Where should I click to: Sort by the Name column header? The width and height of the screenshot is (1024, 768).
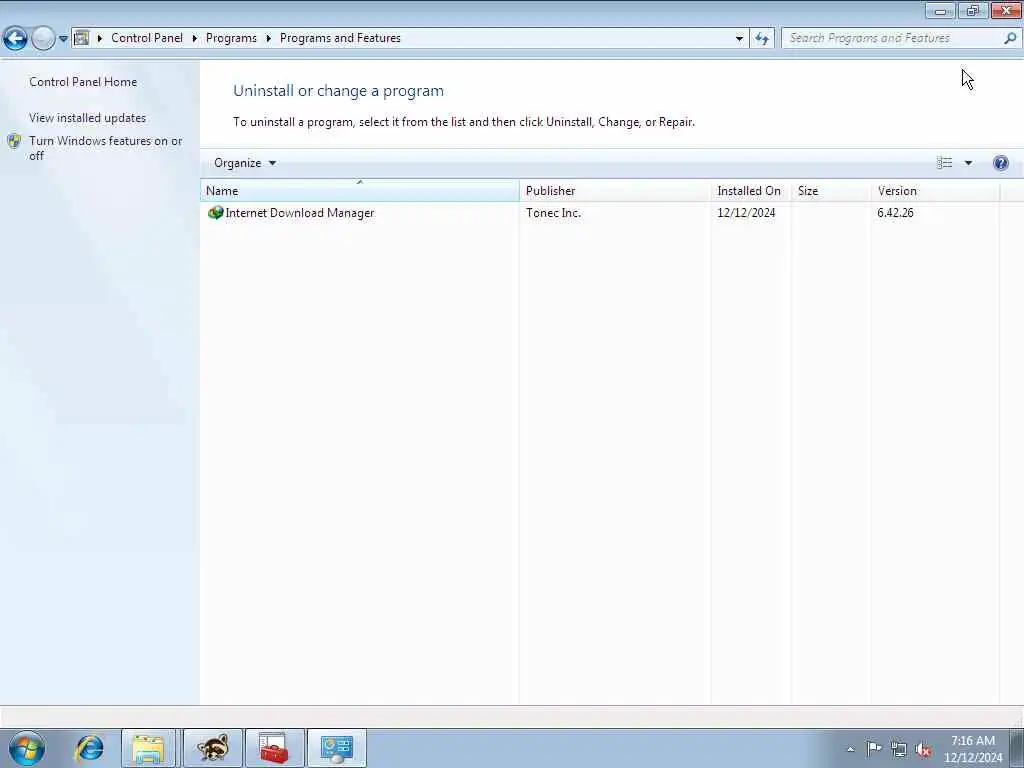tap(360, 191)
